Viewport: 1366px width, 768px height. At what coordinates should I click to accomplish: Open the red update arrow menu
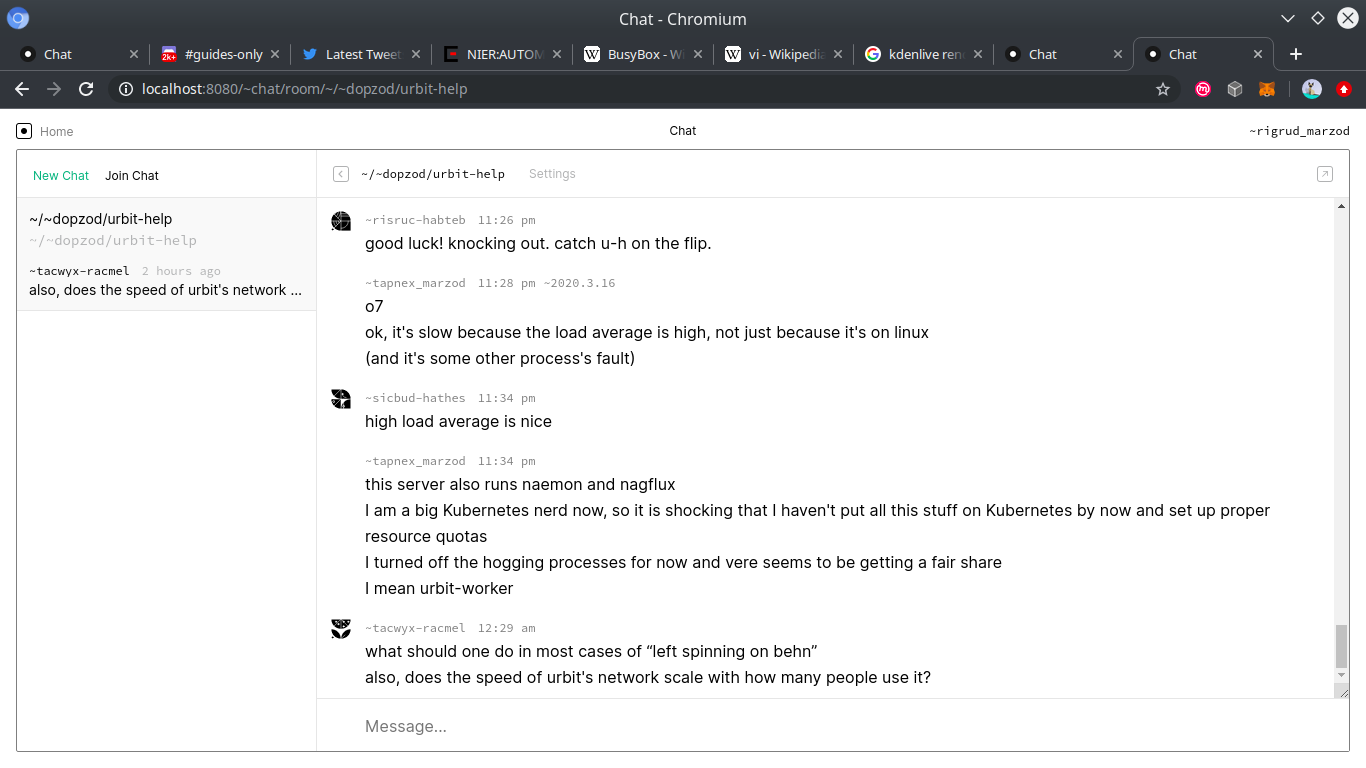[x=1344, y=89]
